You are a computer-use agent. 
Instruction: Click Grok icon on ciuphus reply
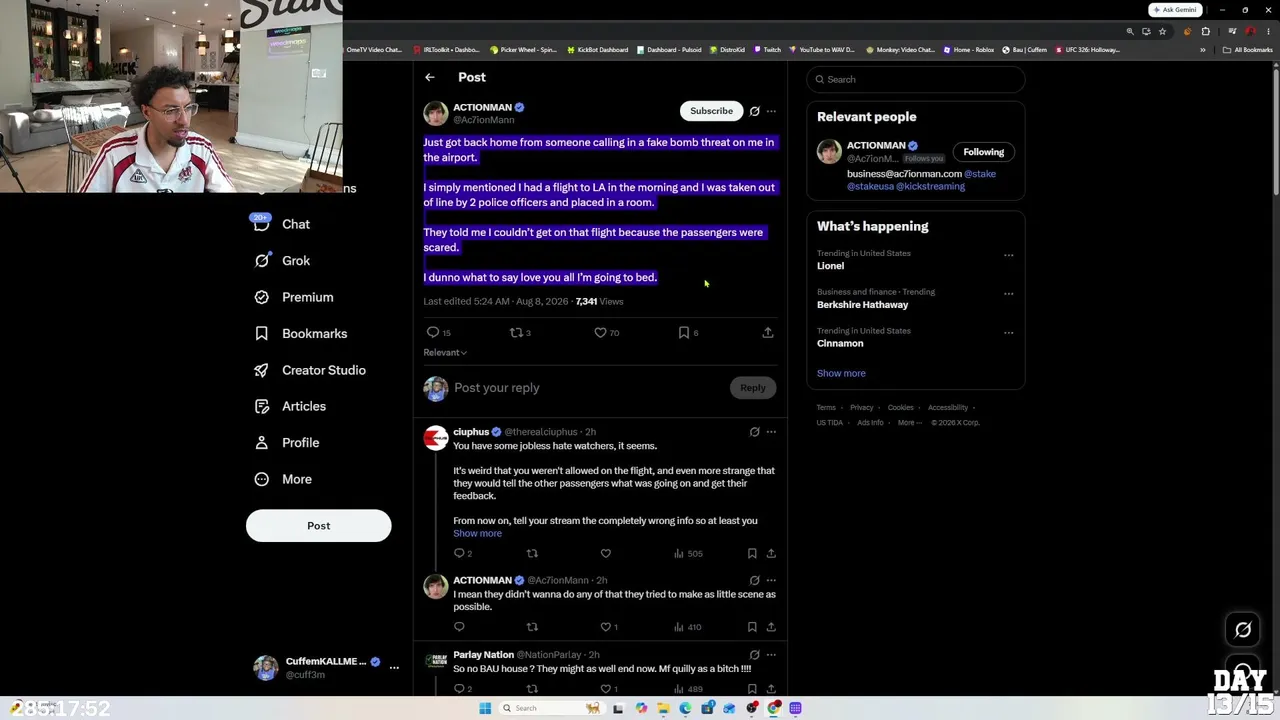pos(755,432)
